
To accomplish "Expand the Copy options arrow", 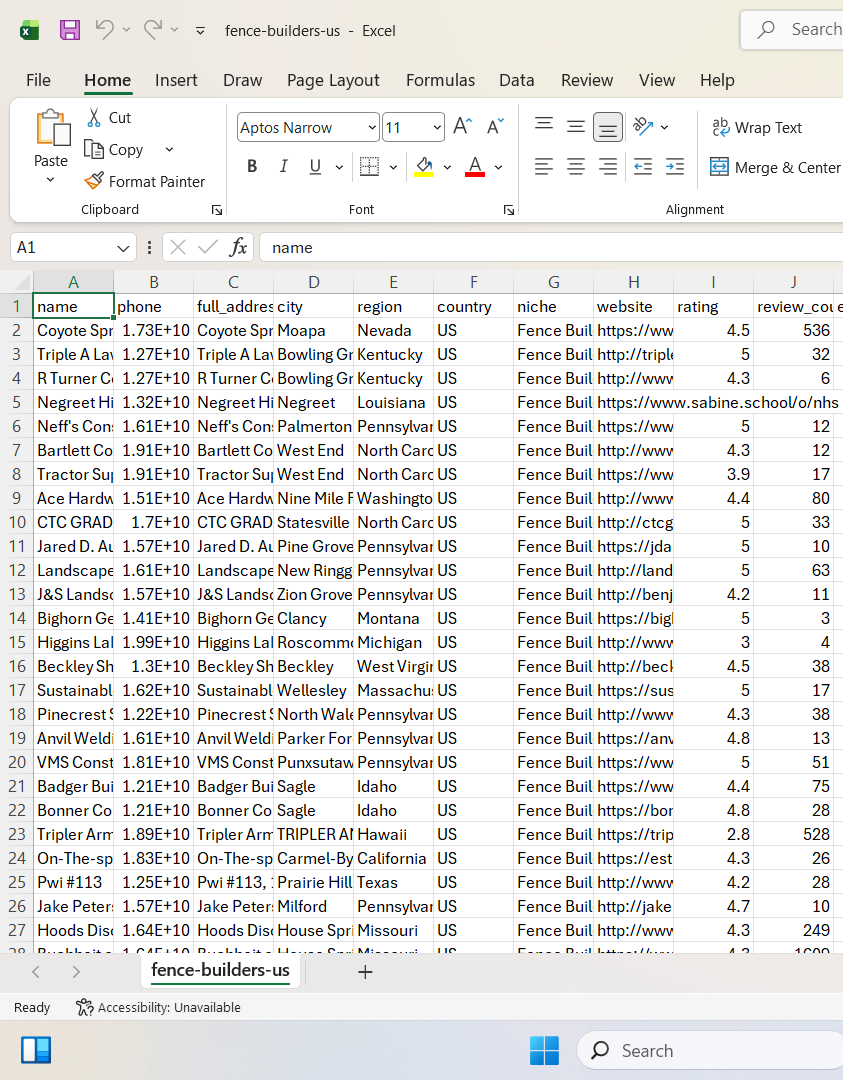I will tap(169, 149).
